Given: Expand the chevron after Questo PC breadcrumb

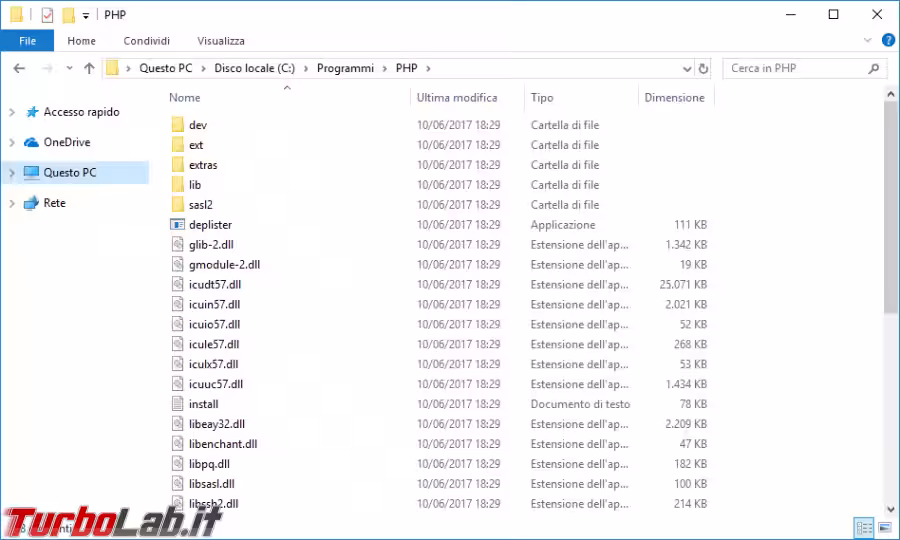Looking at the screenshot, I should 203,68.
